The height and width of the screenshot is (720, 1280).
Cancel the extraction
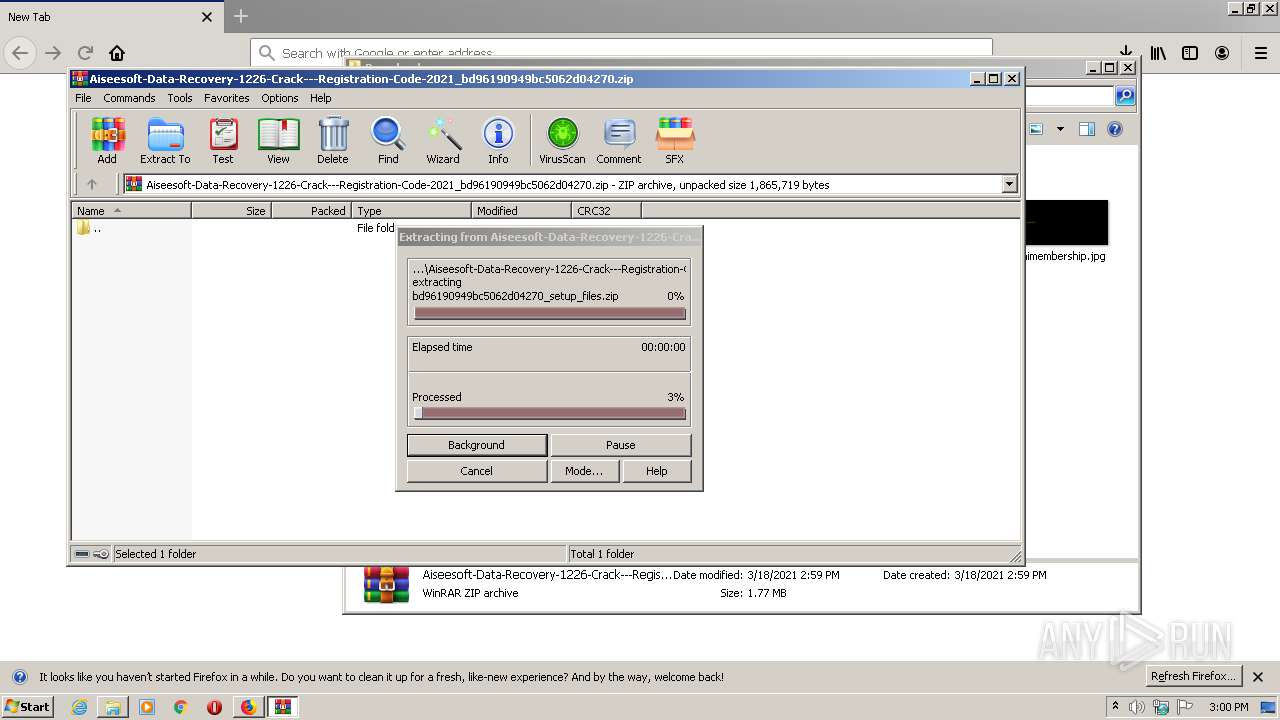click(x=476, y=471)
